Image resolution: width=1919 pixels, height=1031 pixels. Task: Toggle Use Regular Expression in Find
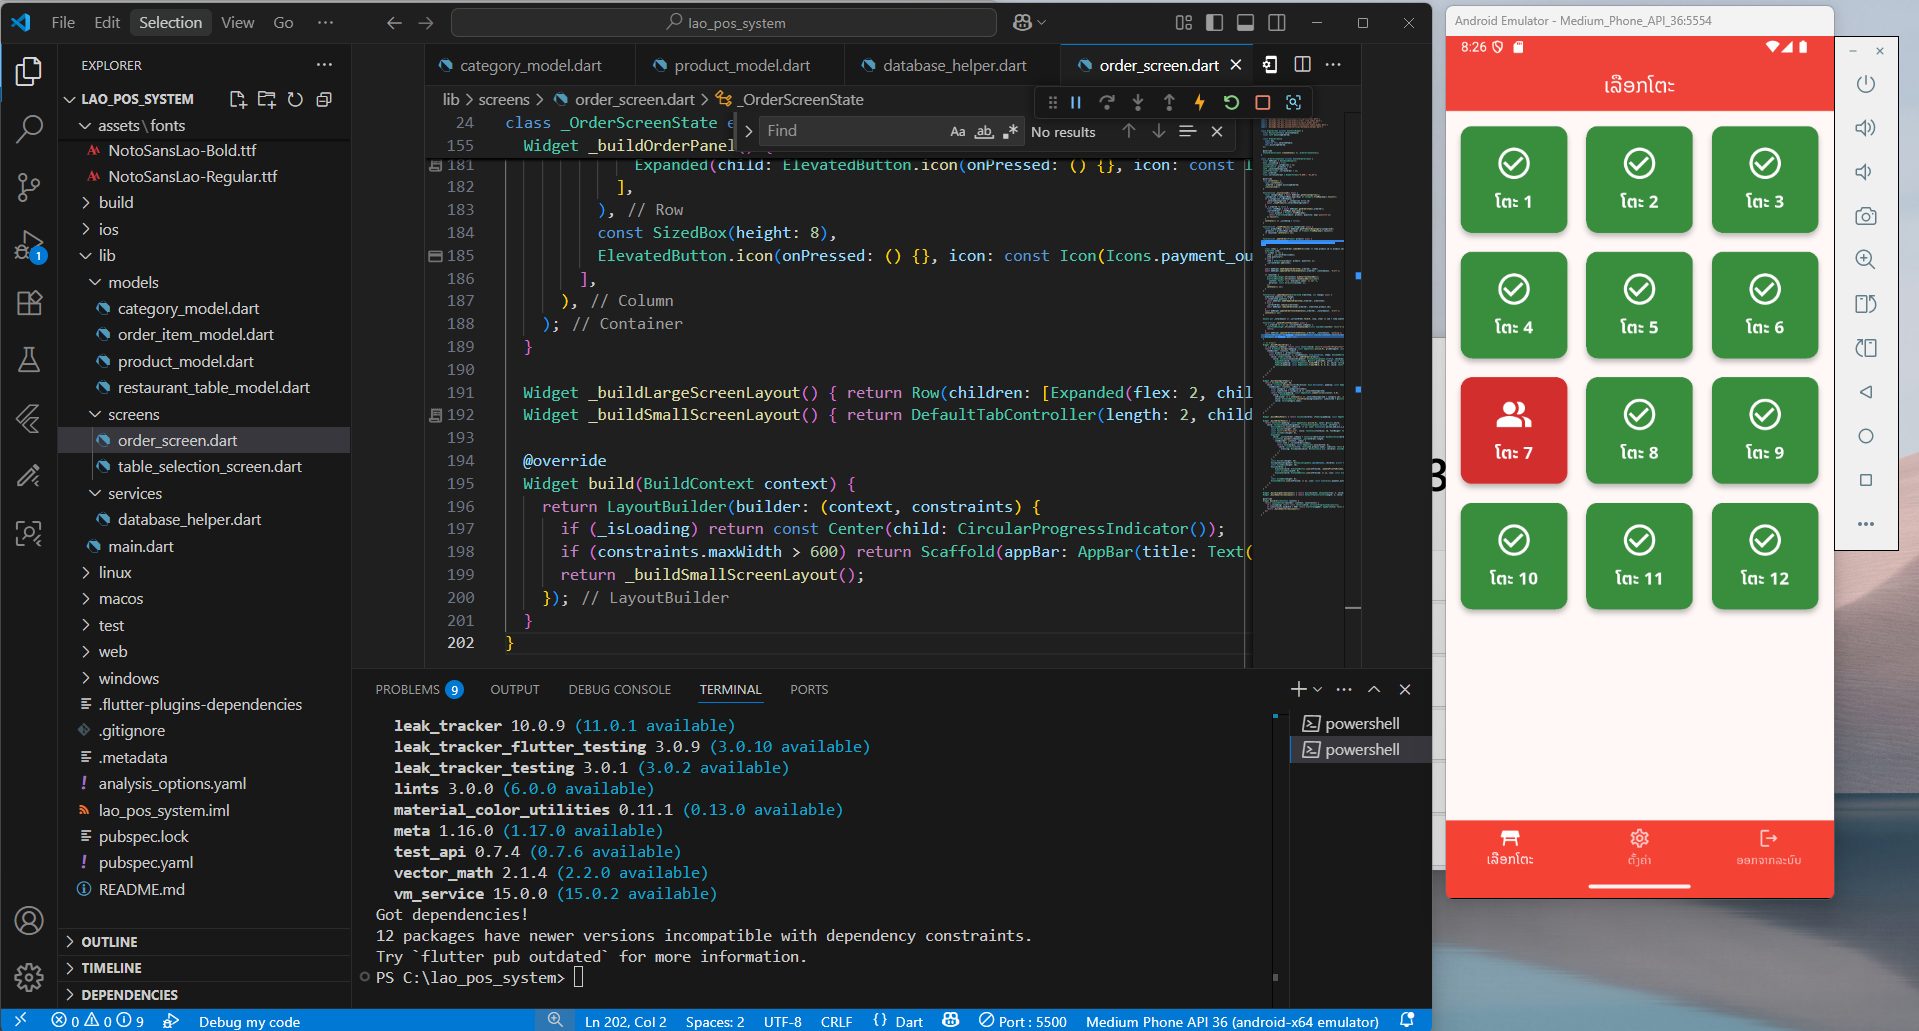click(1010, 131)
